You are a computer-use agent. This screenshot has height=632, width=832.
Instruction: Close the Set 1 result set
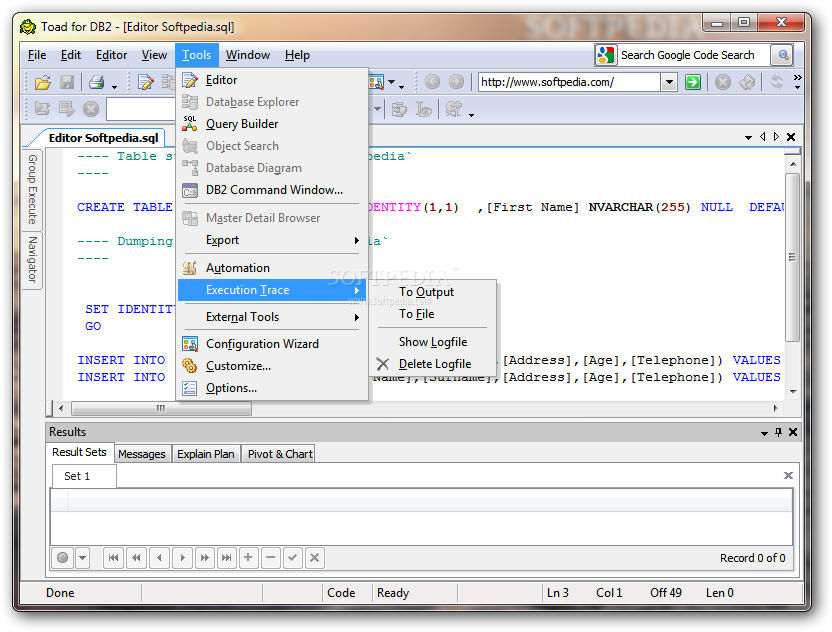pyautogui.click(x=788, y=475)
